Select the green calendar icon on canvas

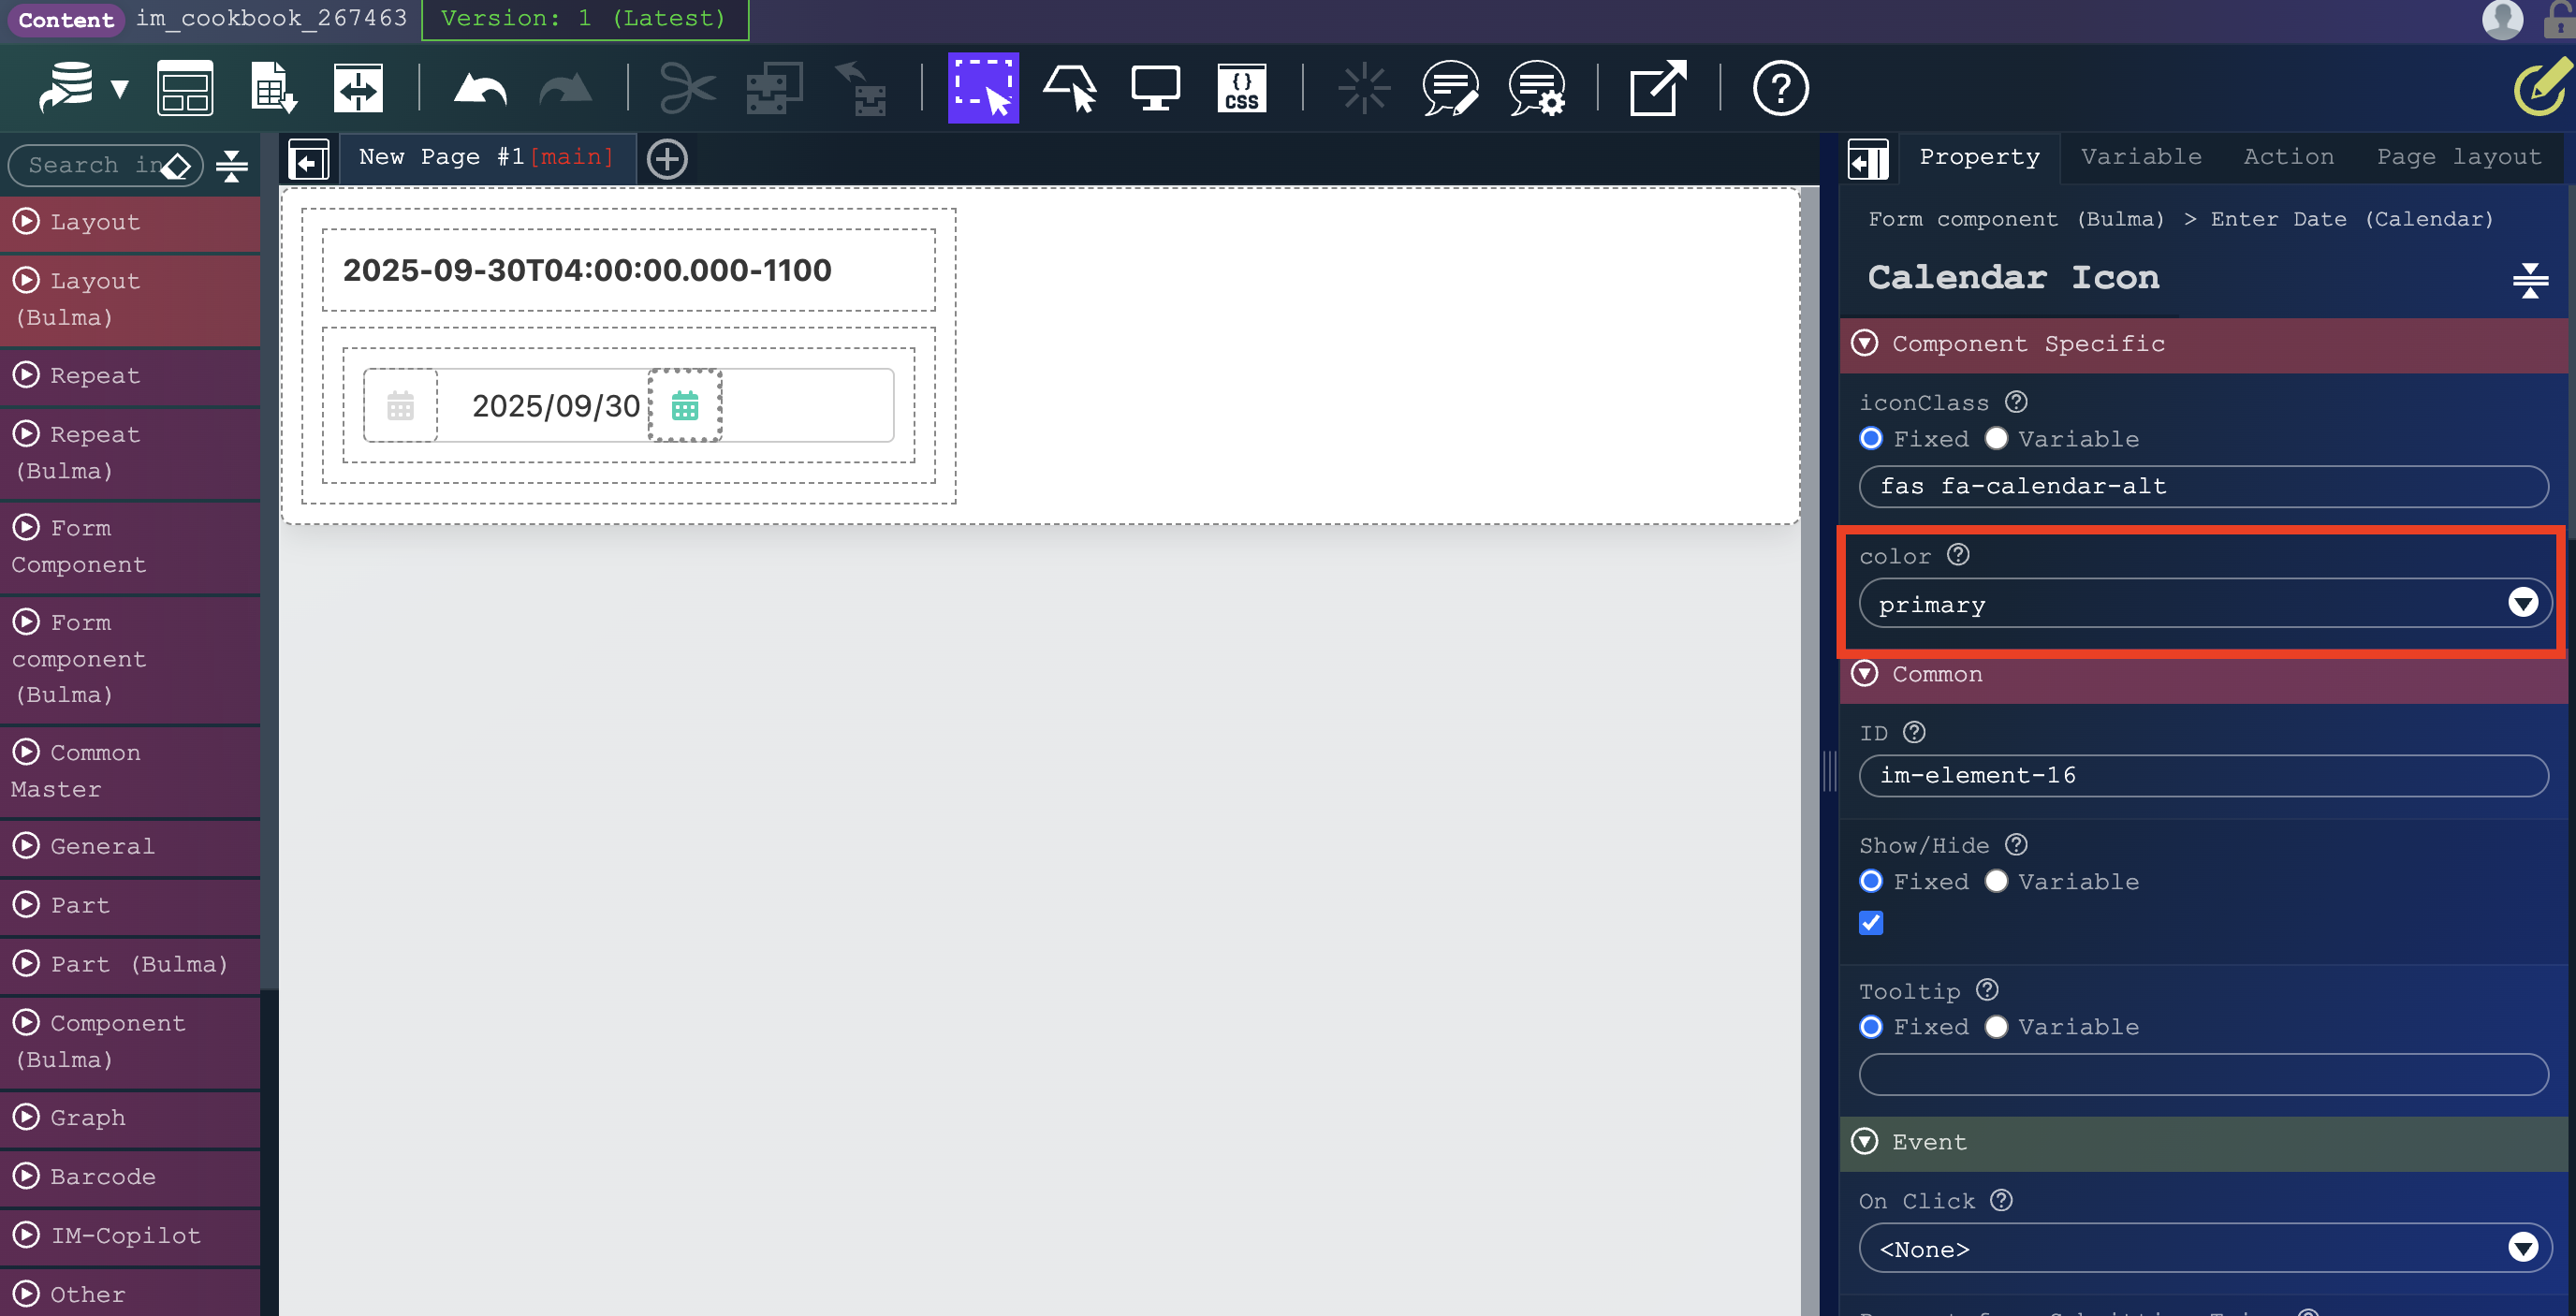tap(685, 406)
